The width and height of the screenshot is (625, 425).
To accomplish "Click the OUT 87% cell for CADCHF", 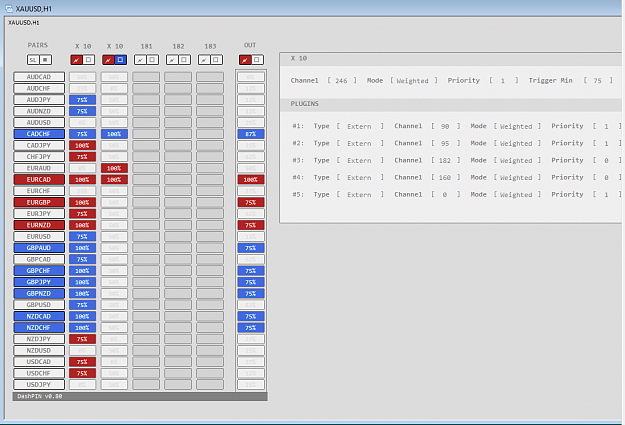I will click(x=251, y=134).
